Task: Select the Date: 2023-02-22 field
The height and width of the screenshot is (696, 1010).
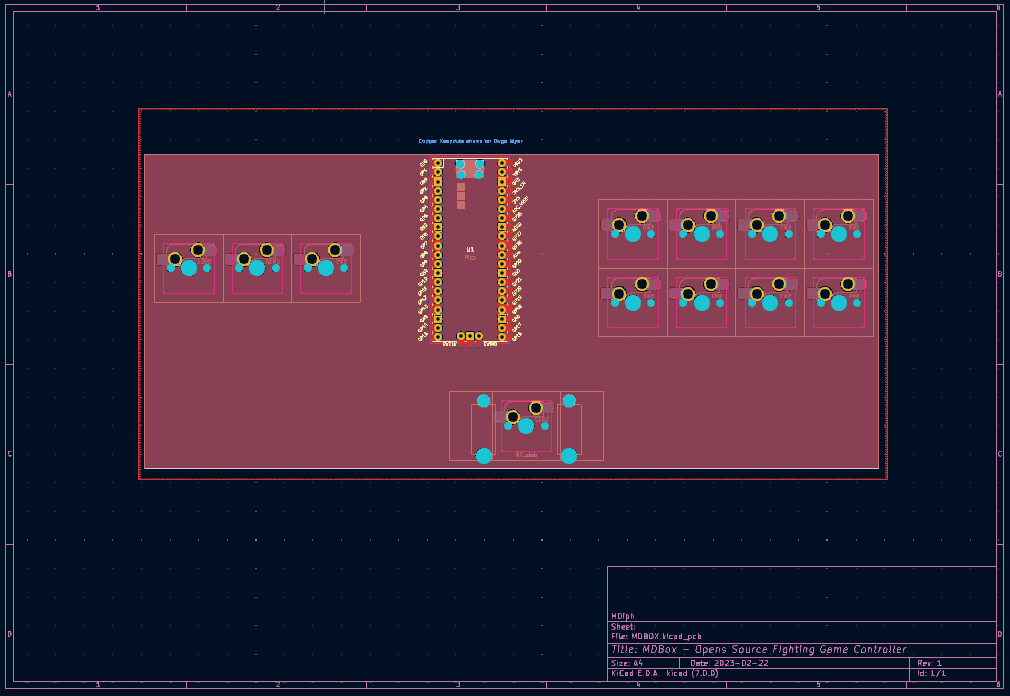Action: pyautogui.click(x=729, y=663)
